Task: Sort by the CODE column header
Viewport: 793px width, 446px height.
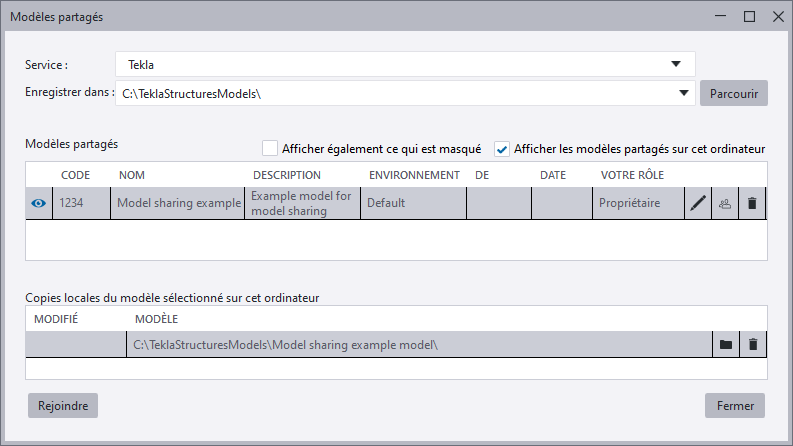Action: pyautogui.click(x=76, y=175)
